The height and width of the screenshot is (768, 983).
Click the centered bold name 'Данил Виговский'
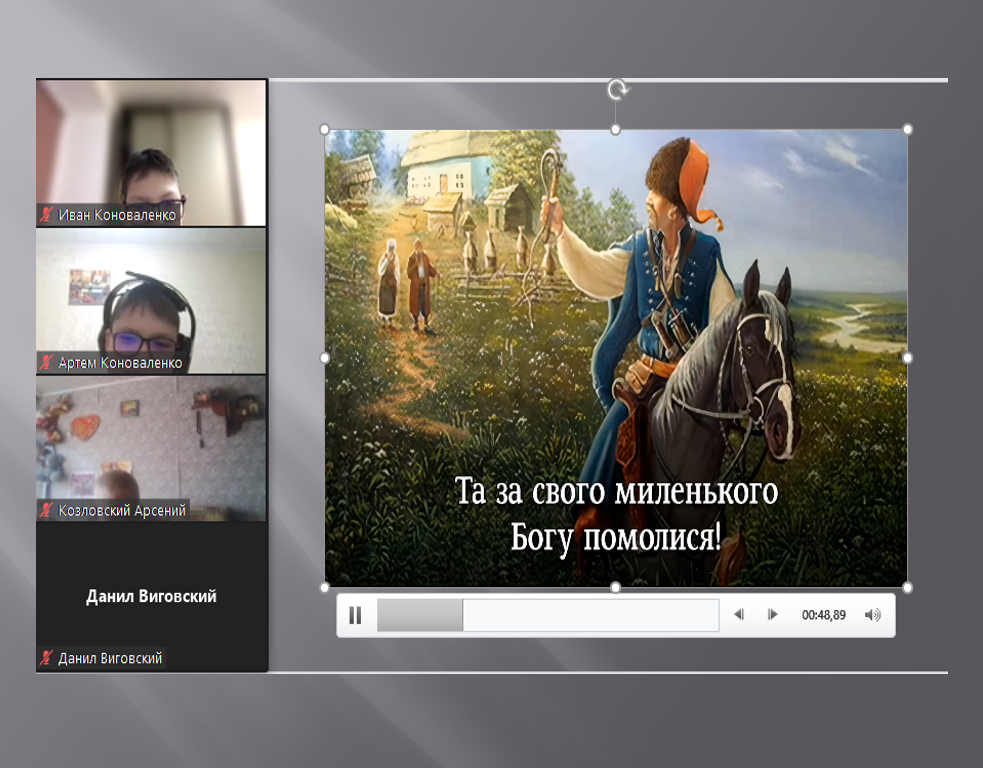pyautogui.click(x=151, y=596)
